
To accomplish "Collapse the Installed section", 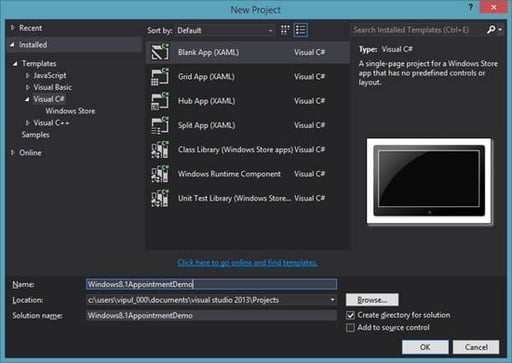I will click(13, 45).
